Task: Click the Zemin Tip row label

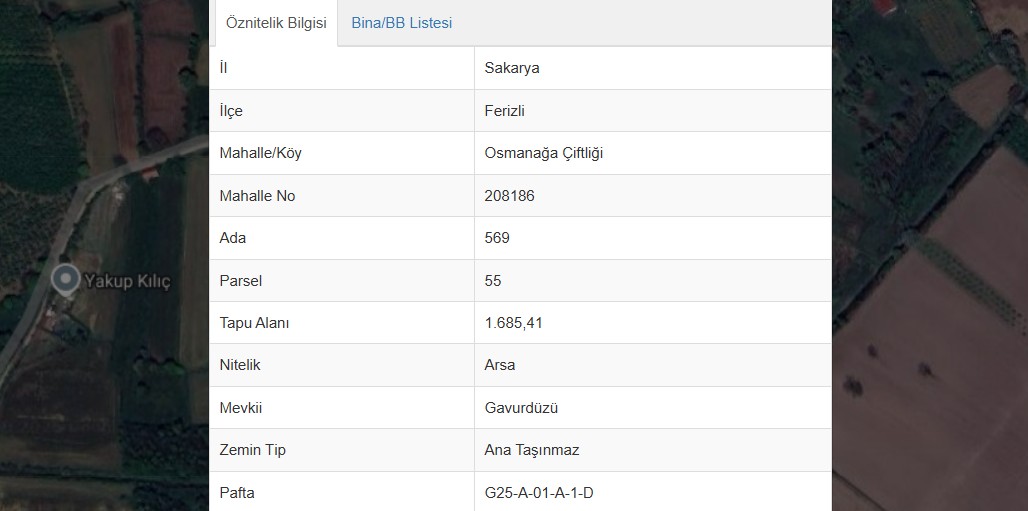Action: [252, 450]
